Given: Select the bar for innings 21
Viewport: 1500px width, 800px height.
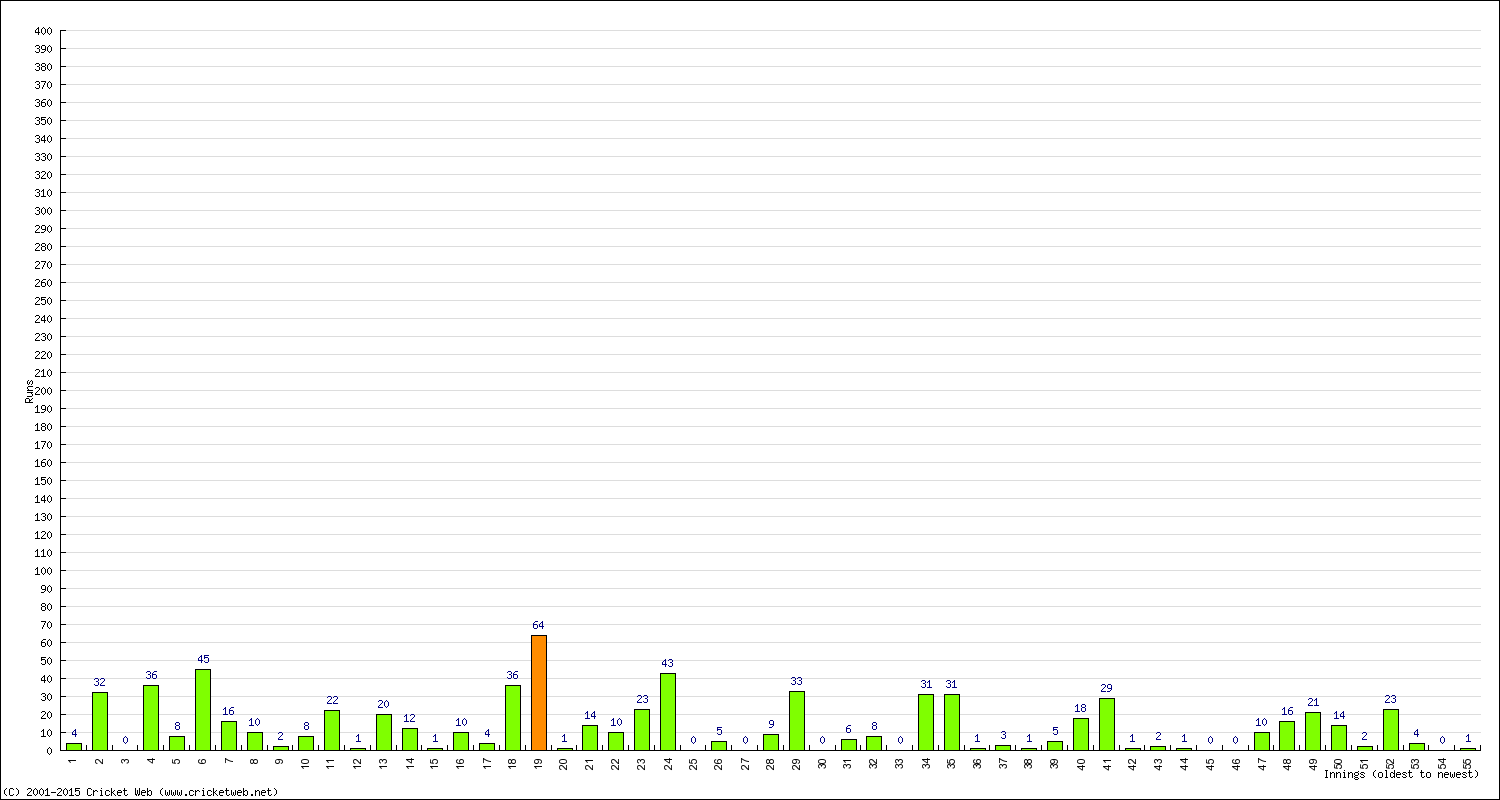Looking at the screenshot, I should click(590, 737).
